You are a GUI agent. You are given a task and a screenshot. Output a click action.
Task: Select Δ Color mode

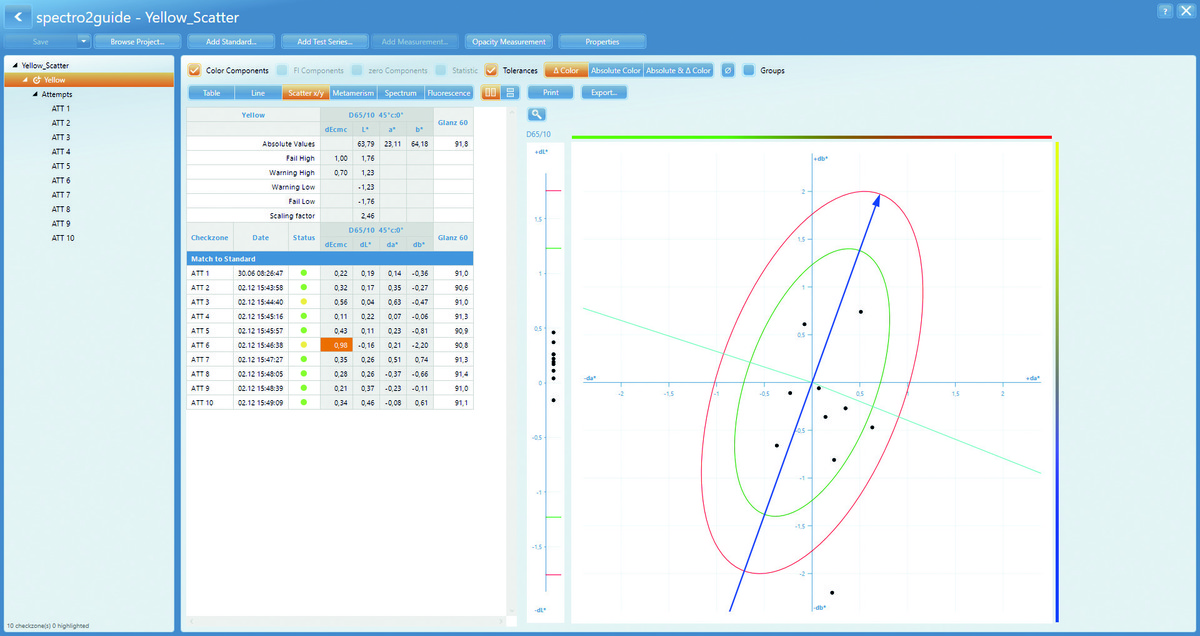pyautogui.click(x=566, y=71)
